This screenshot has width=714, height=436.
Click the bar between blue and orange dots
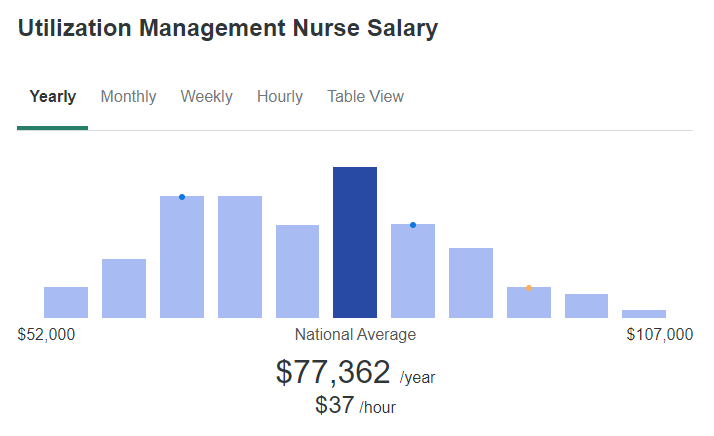click(x=471, y=283)
